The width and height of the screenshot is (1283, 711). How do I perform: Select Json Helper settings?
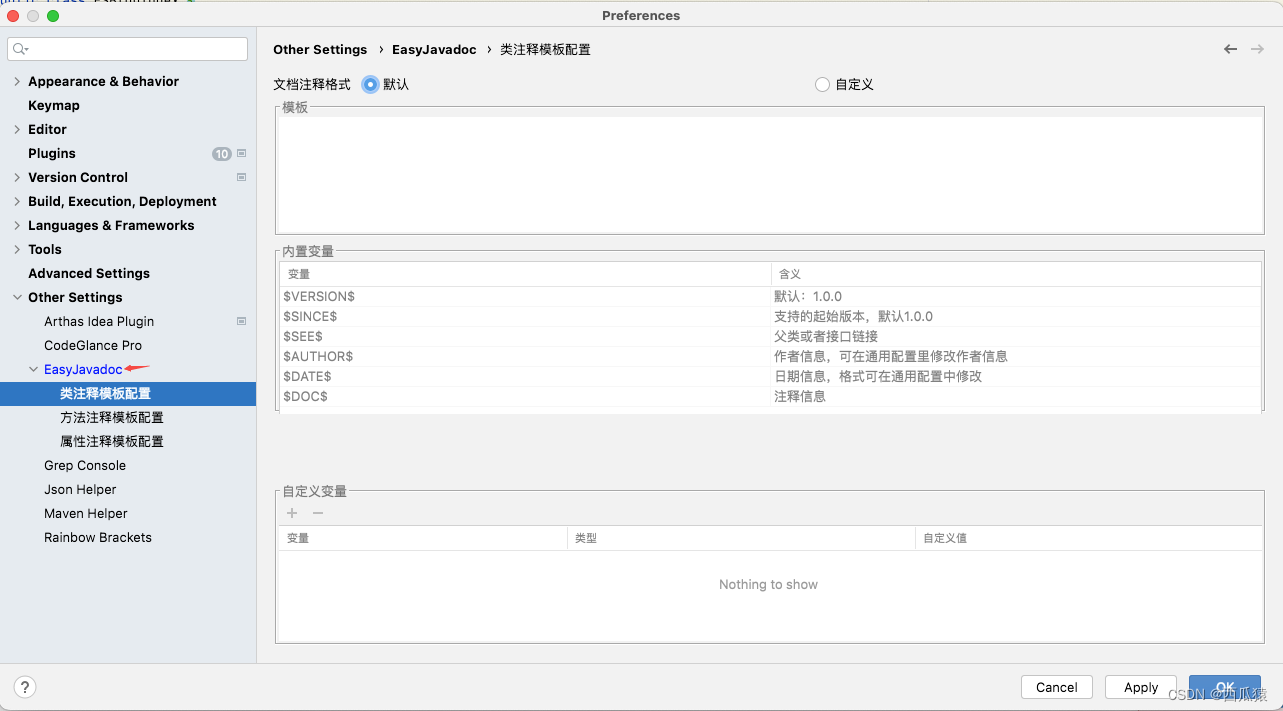click(80, 489)
